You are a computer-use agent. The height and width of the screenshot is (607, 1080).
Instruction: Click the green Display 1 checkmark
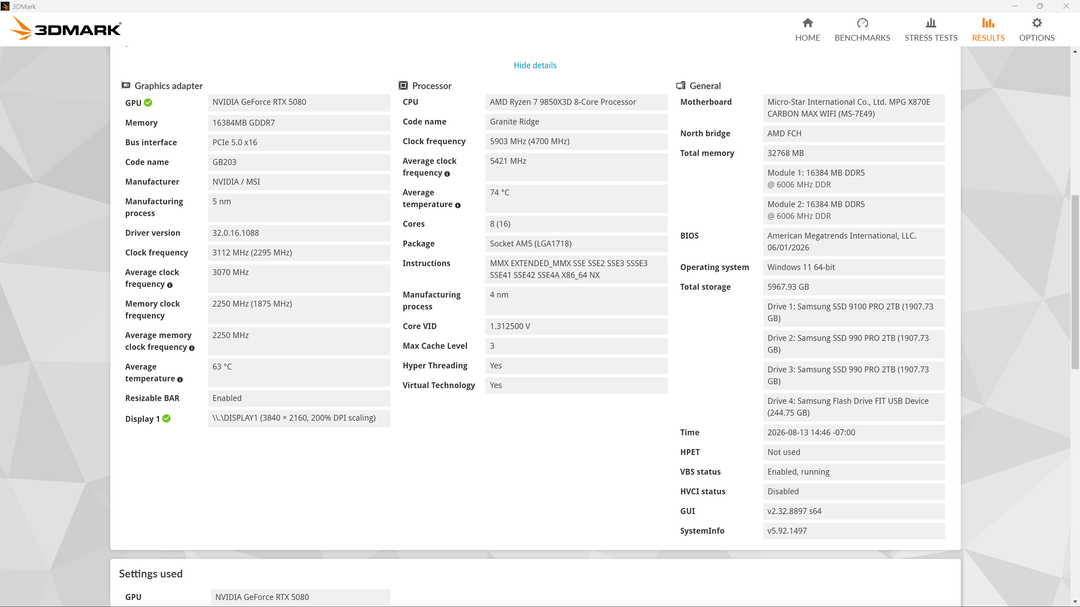pos(167,418)
